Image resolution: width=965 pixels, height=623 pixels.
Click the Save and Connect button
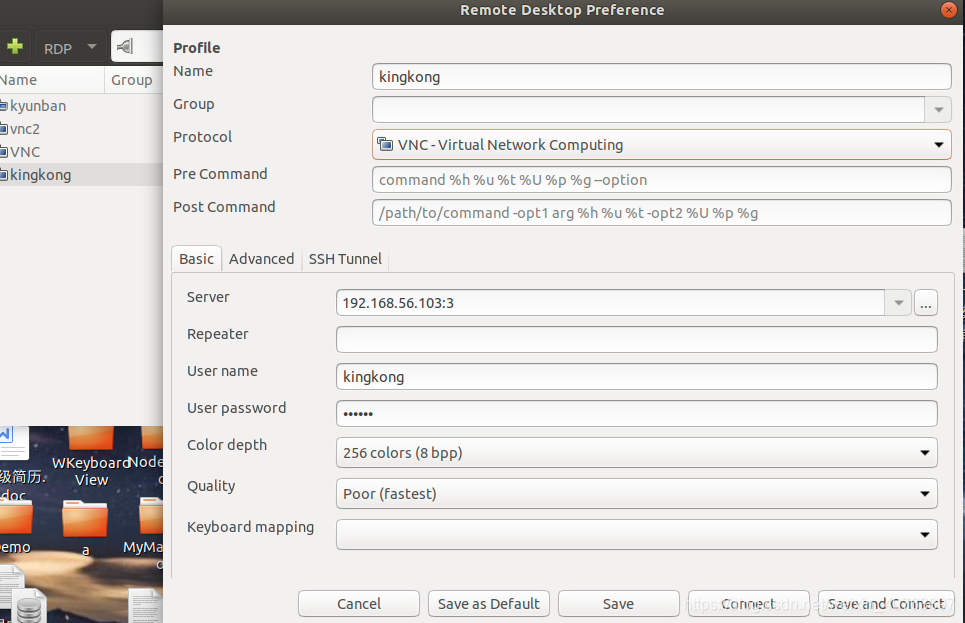(x=886, y=604)
